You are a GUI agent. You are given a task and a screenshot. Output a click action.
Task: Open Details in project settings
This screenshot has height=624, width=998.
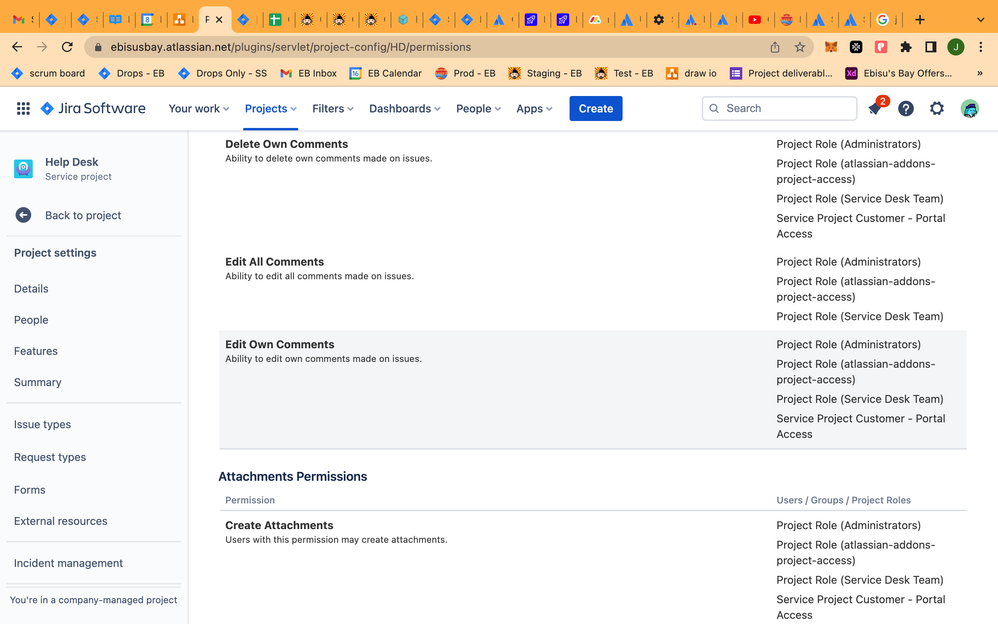coord(31,288)
